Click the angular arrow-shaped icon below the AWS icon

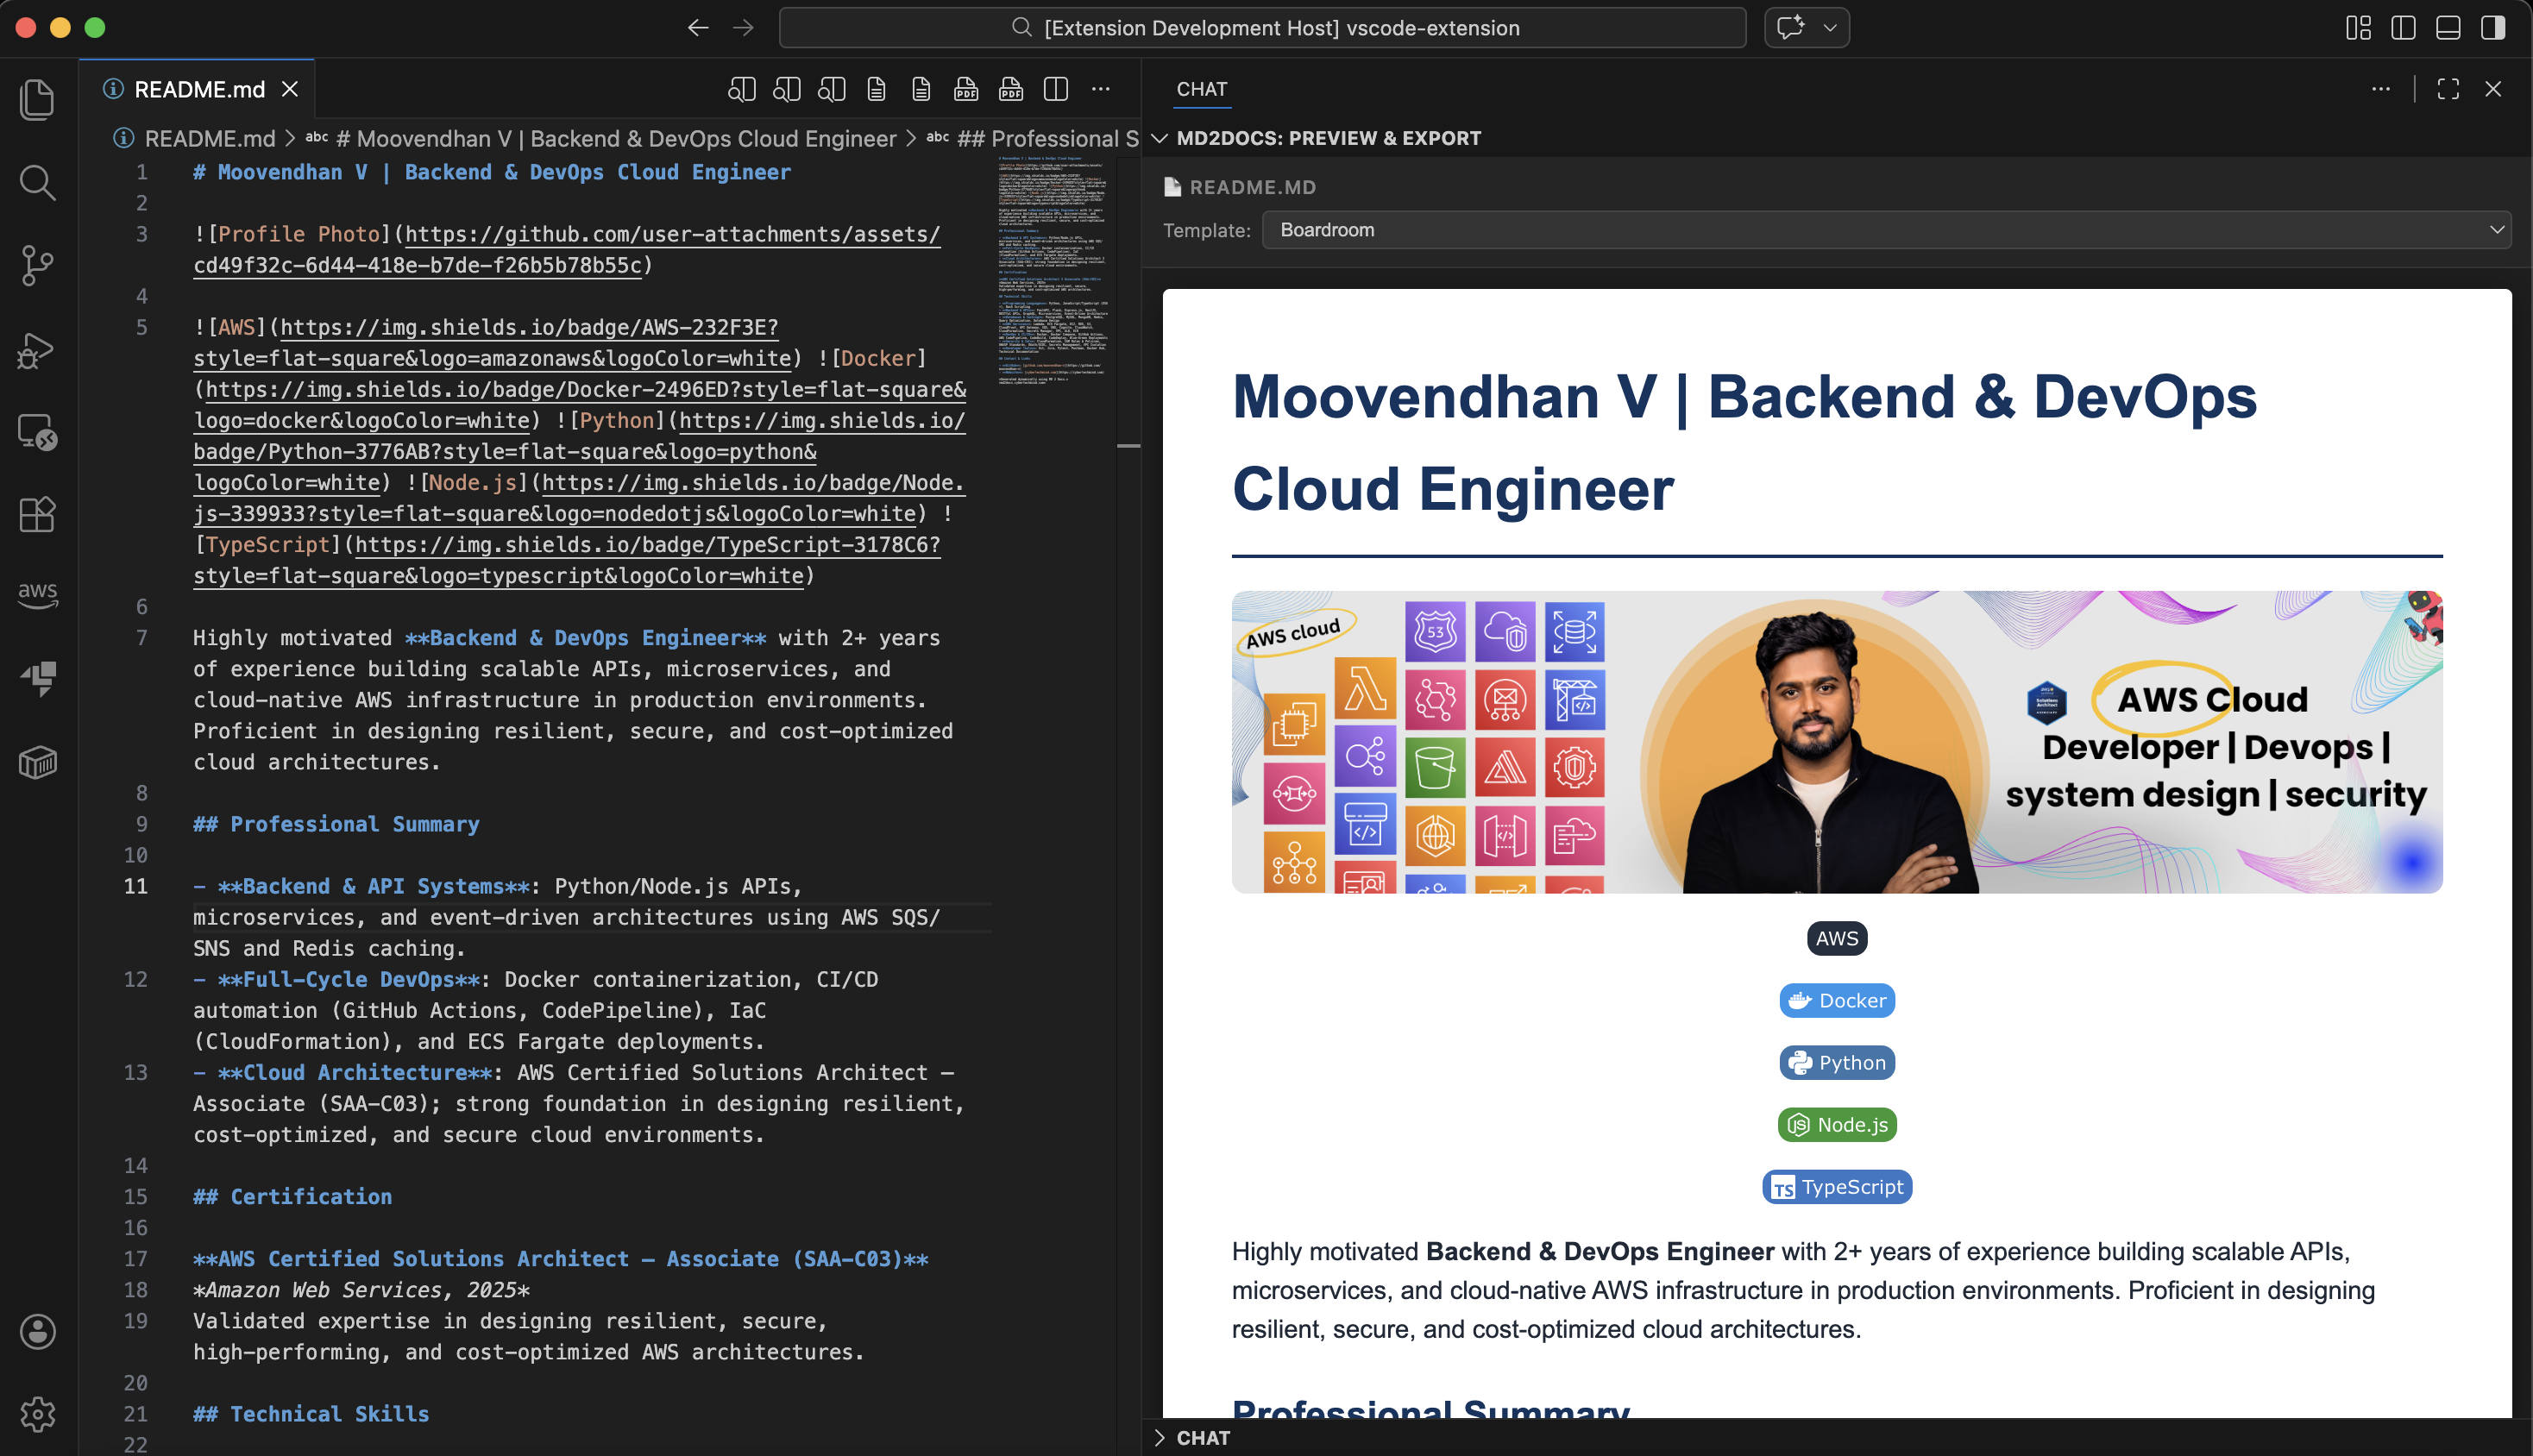tap(38, 679)
